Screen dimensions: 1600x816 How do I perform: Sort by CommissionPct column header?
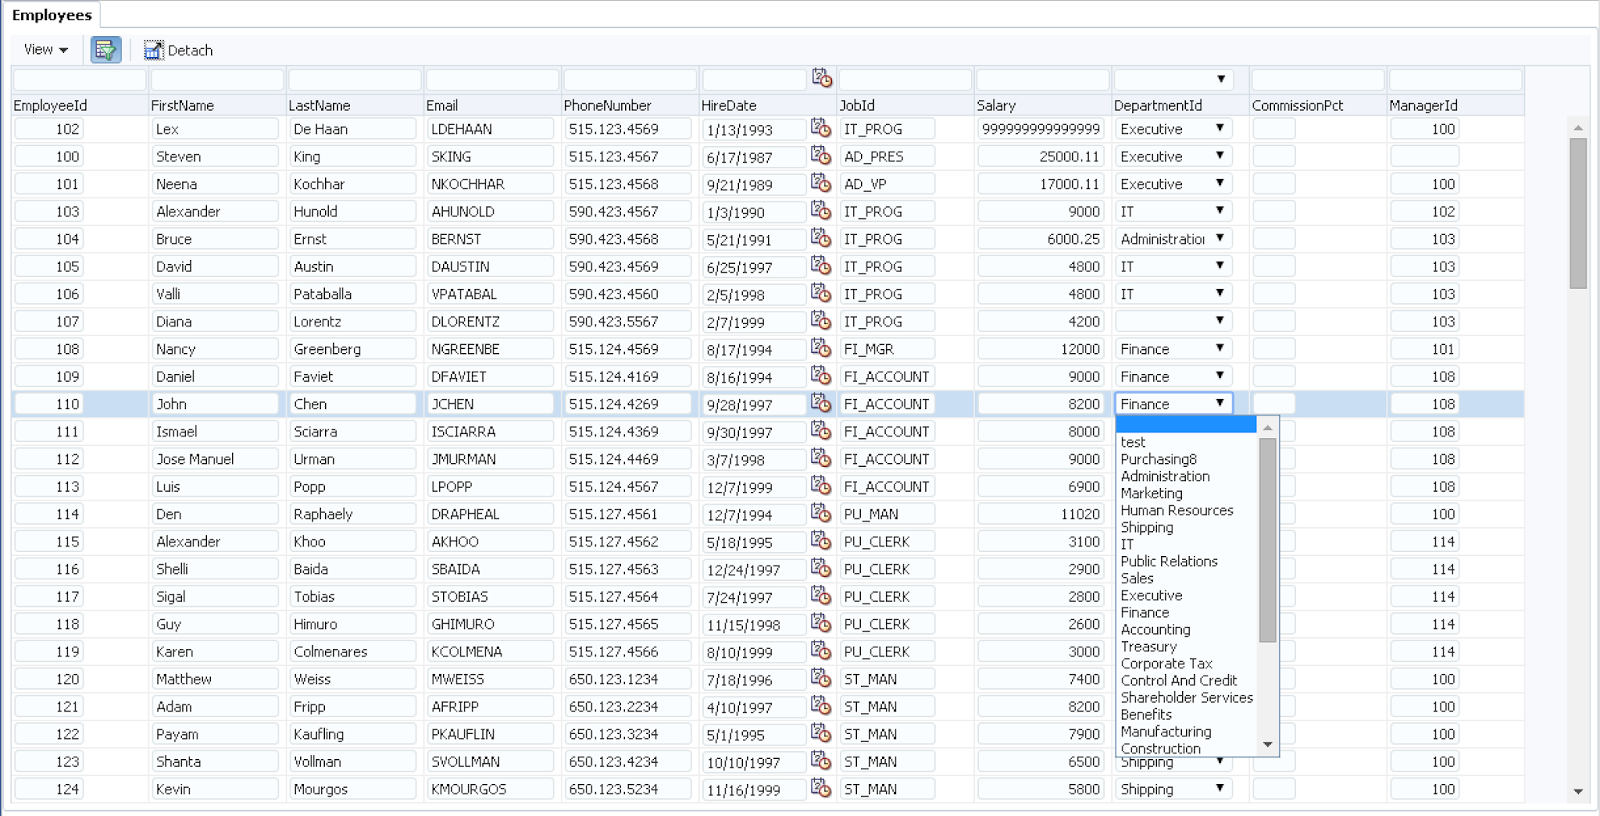pos(1297,105)
